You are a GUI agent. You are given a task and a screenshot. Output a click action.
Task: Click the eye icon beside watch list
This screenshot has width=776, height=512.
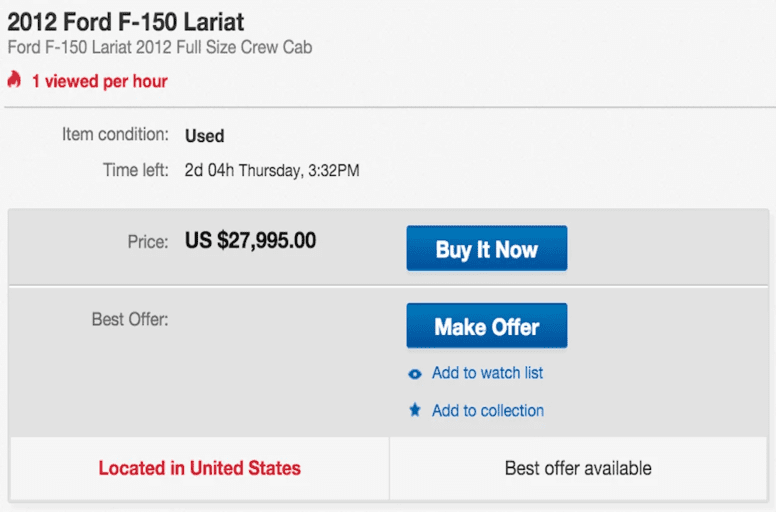point(415,374)
